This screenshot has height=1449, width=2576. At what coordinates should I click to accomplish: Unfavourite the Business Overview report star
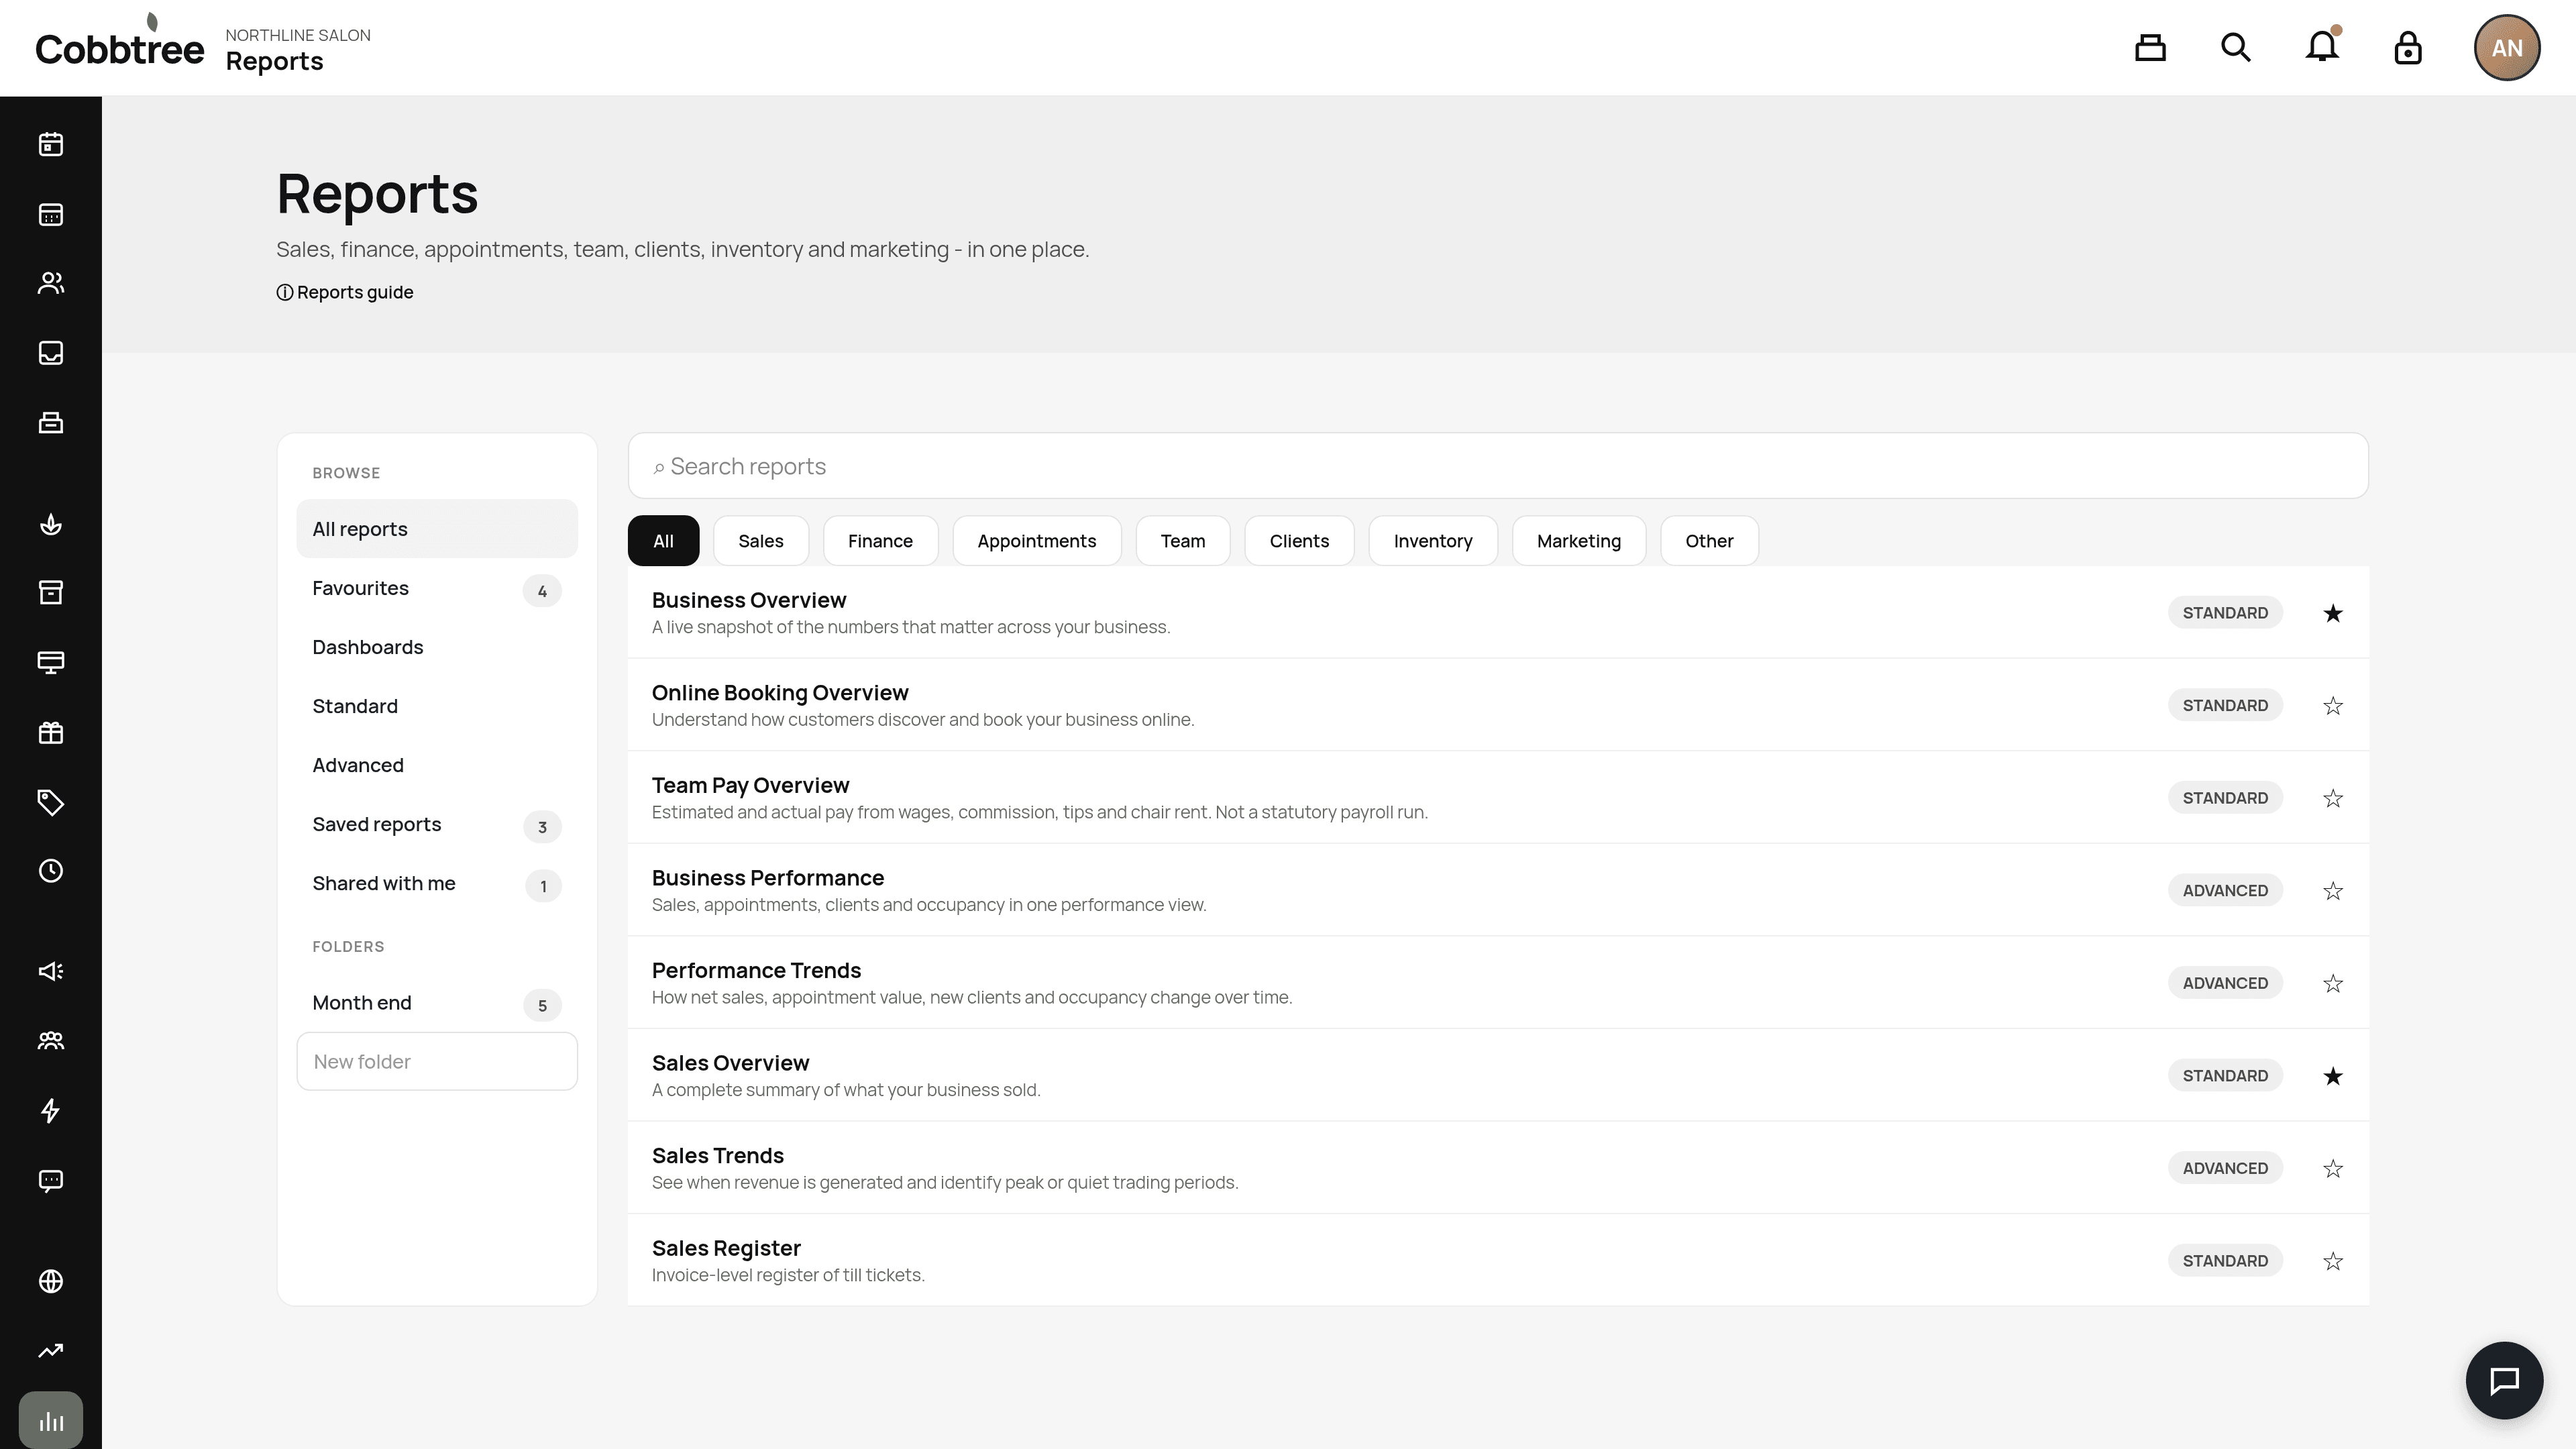point(2333,613)
